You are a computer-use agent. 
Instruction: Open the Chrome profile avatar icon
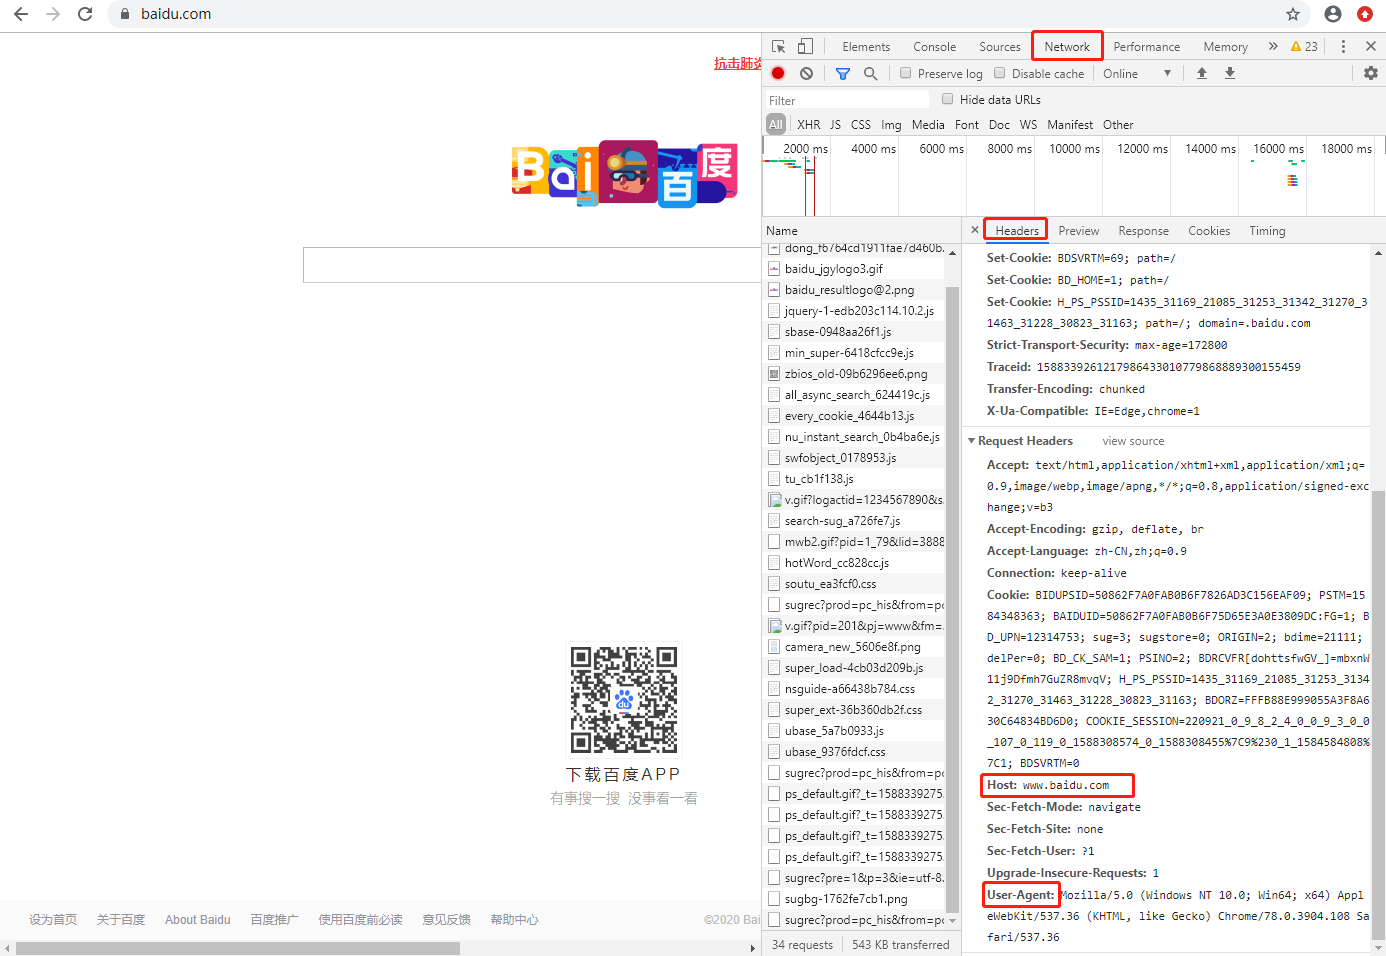[1333, 14]
